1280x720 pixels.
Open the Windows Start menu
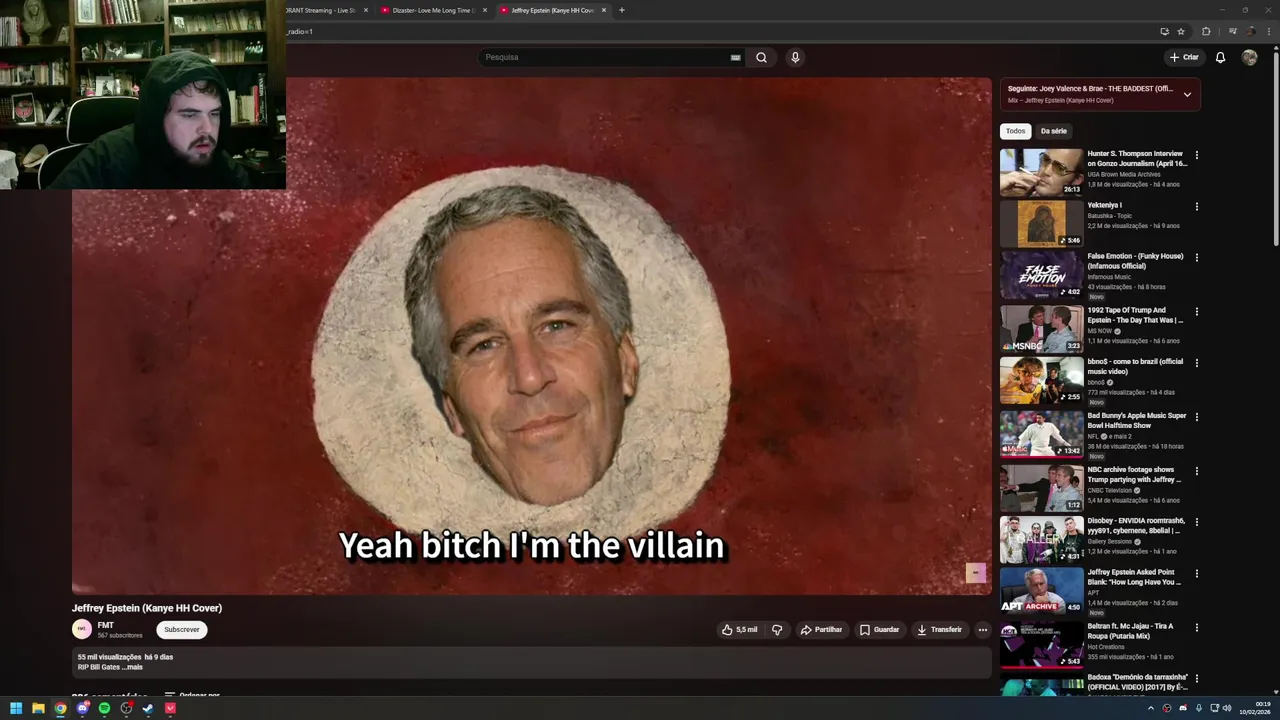(16, 708)
